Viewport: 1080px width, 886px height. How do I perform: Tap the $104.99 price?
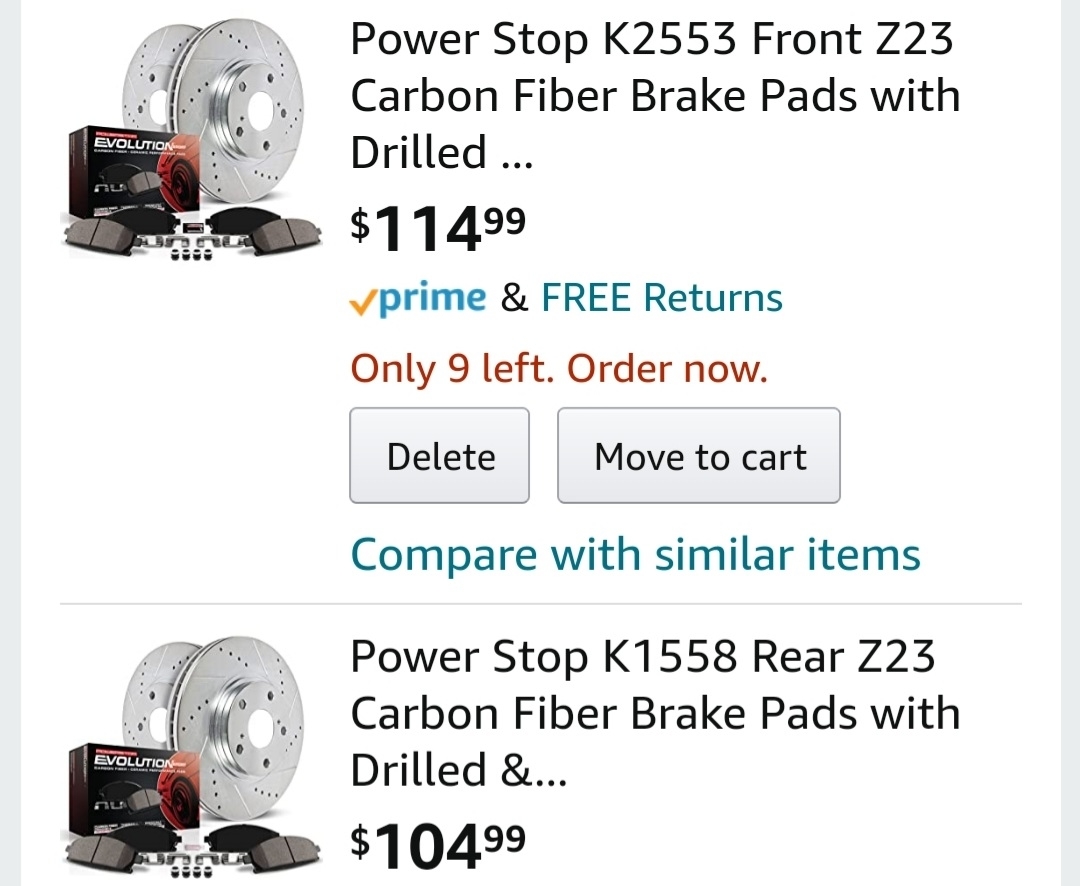point(437,845)
